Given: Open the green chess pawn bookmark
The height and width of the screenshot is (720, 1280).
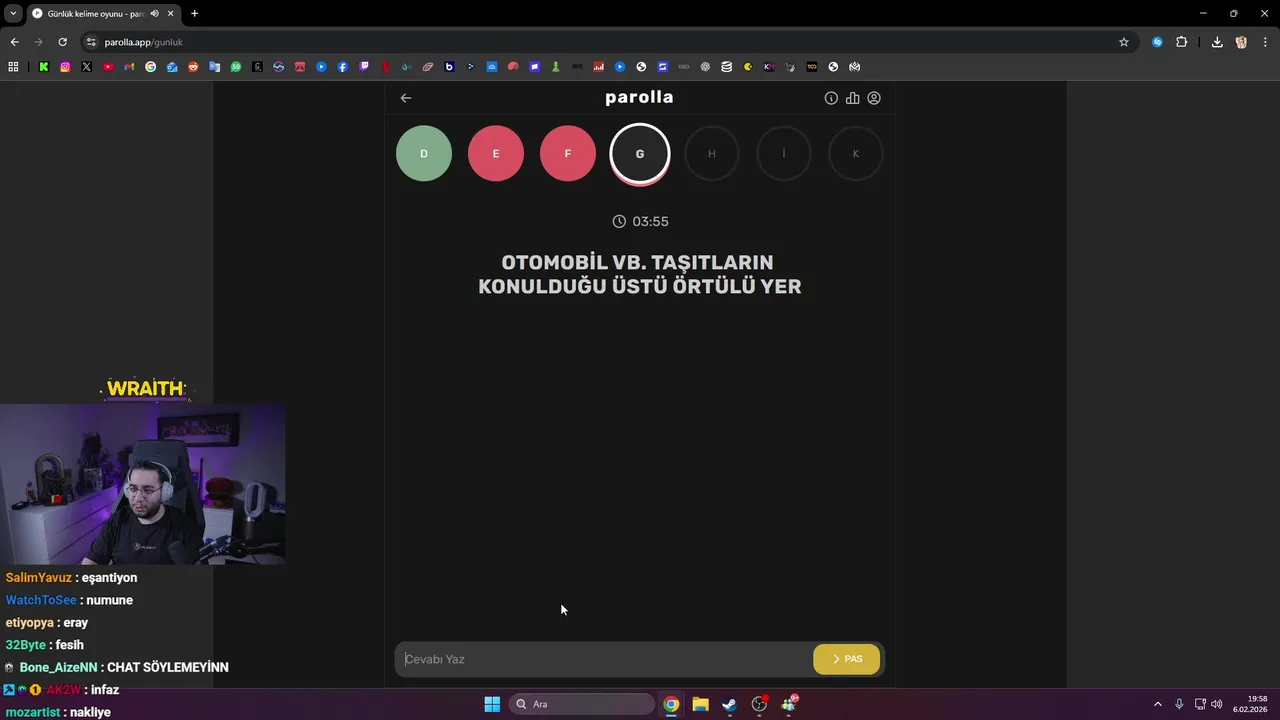Looking at the screenshot, I should (x=556, y=67).
